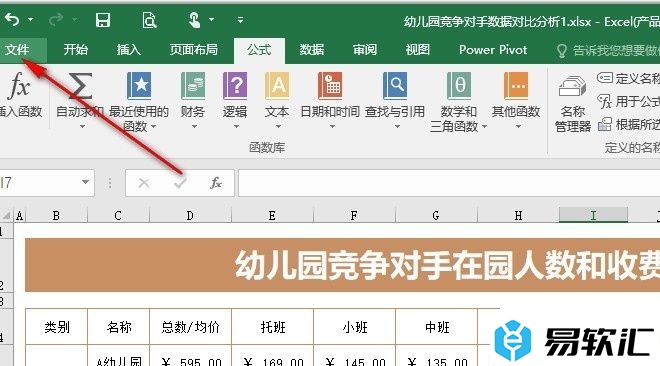Click the Select All corner triangle
This screenshot has height=366, width=660.
point(6,216)
